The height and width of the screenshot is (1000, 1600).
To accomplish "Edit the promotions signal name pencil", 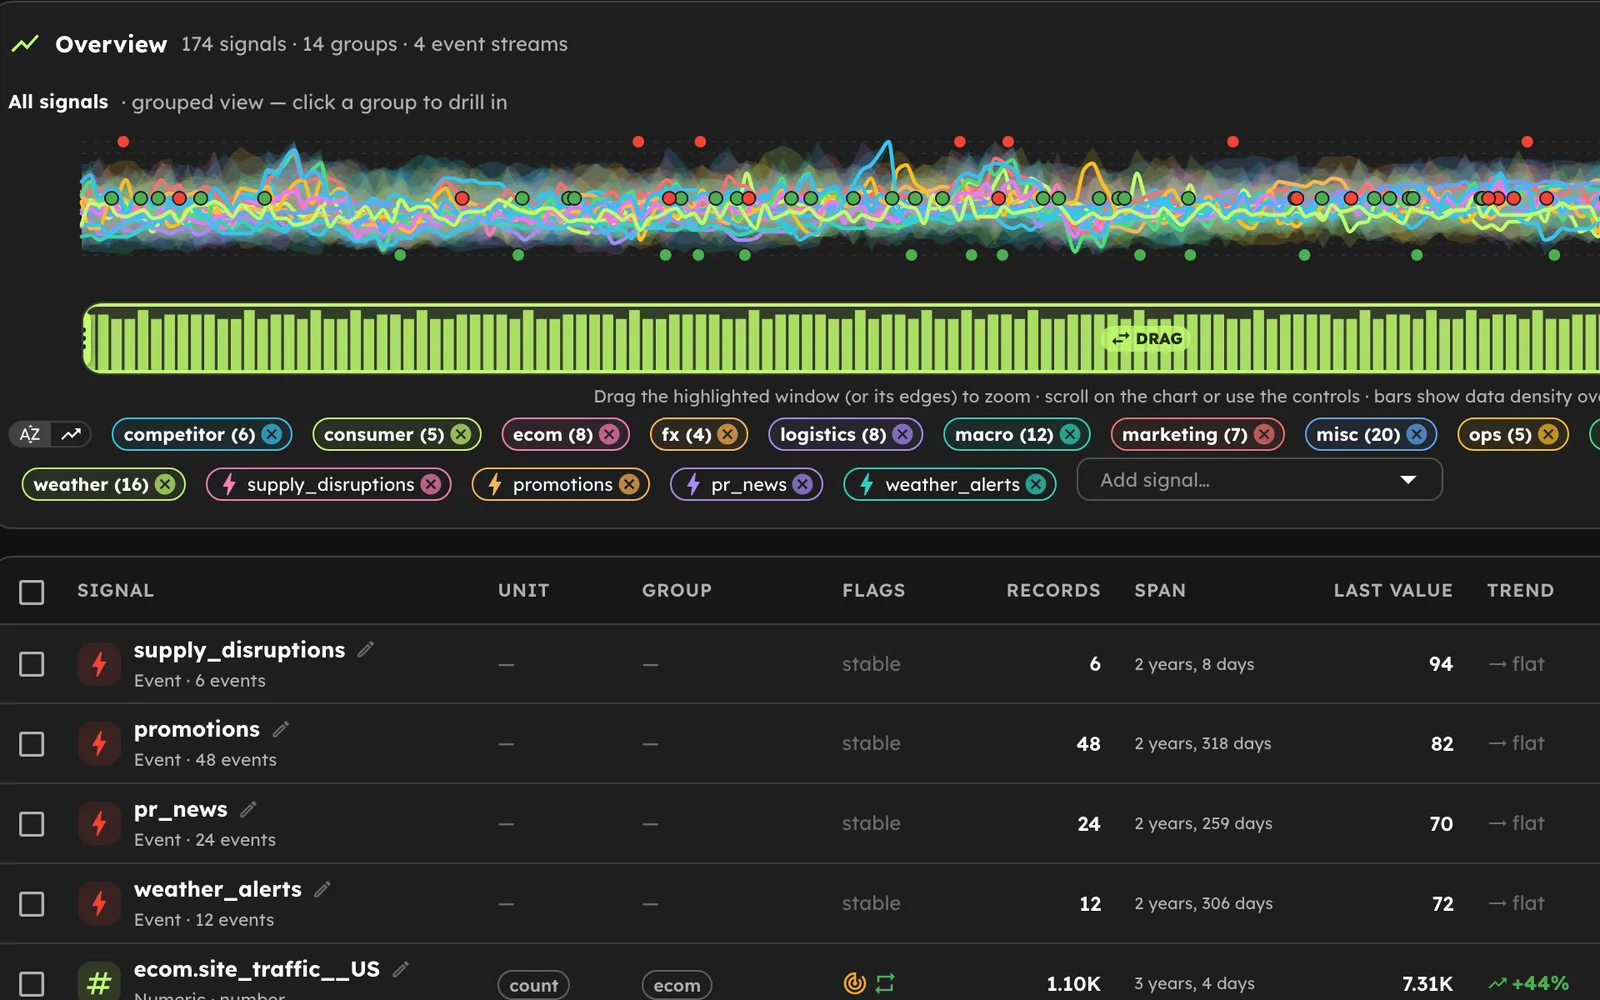I will (x=281, y=729).
